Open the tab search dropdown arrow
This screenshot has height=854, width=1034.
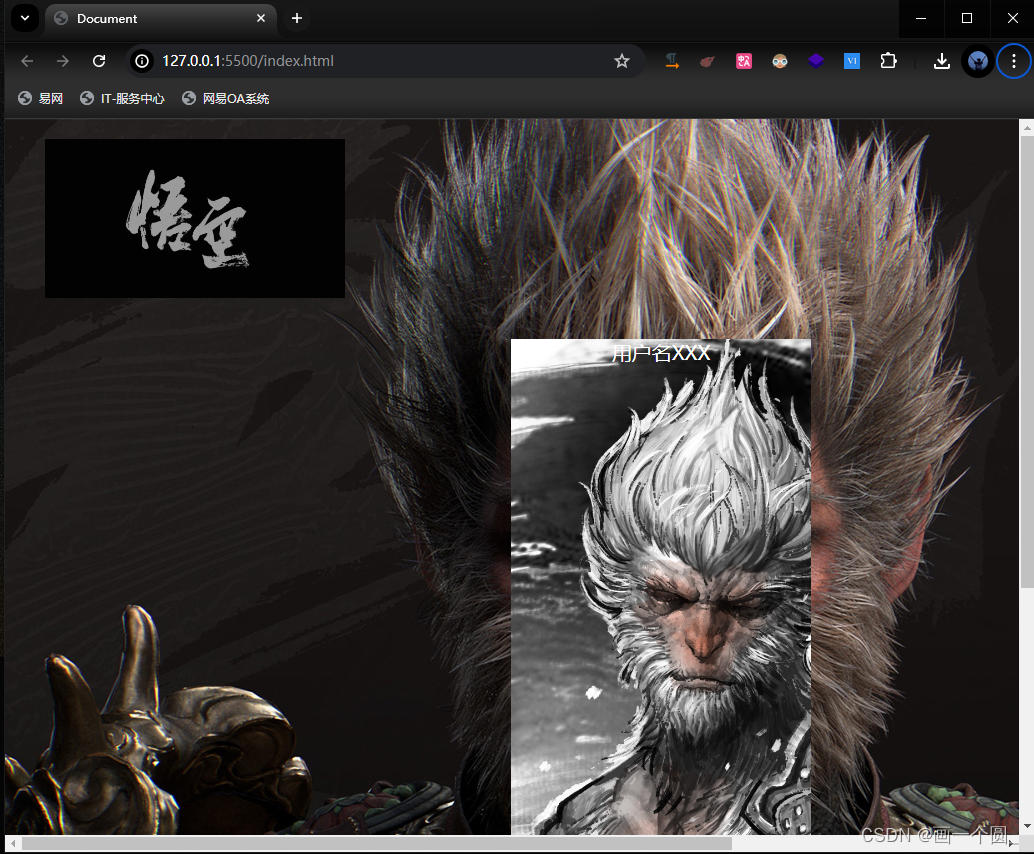[x=25, y=18]
